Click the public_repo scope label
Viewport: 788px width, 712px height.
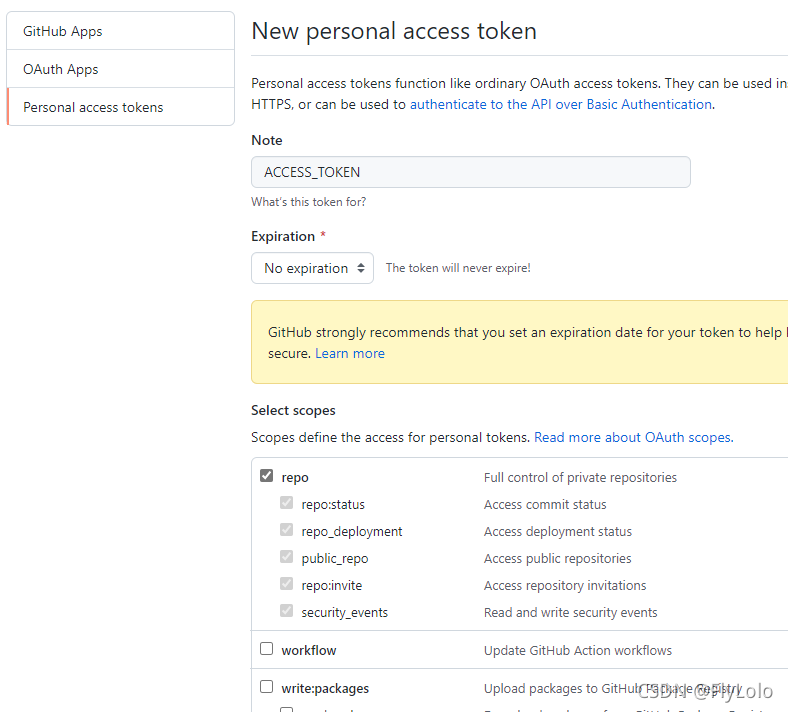[x=335, y=558]
